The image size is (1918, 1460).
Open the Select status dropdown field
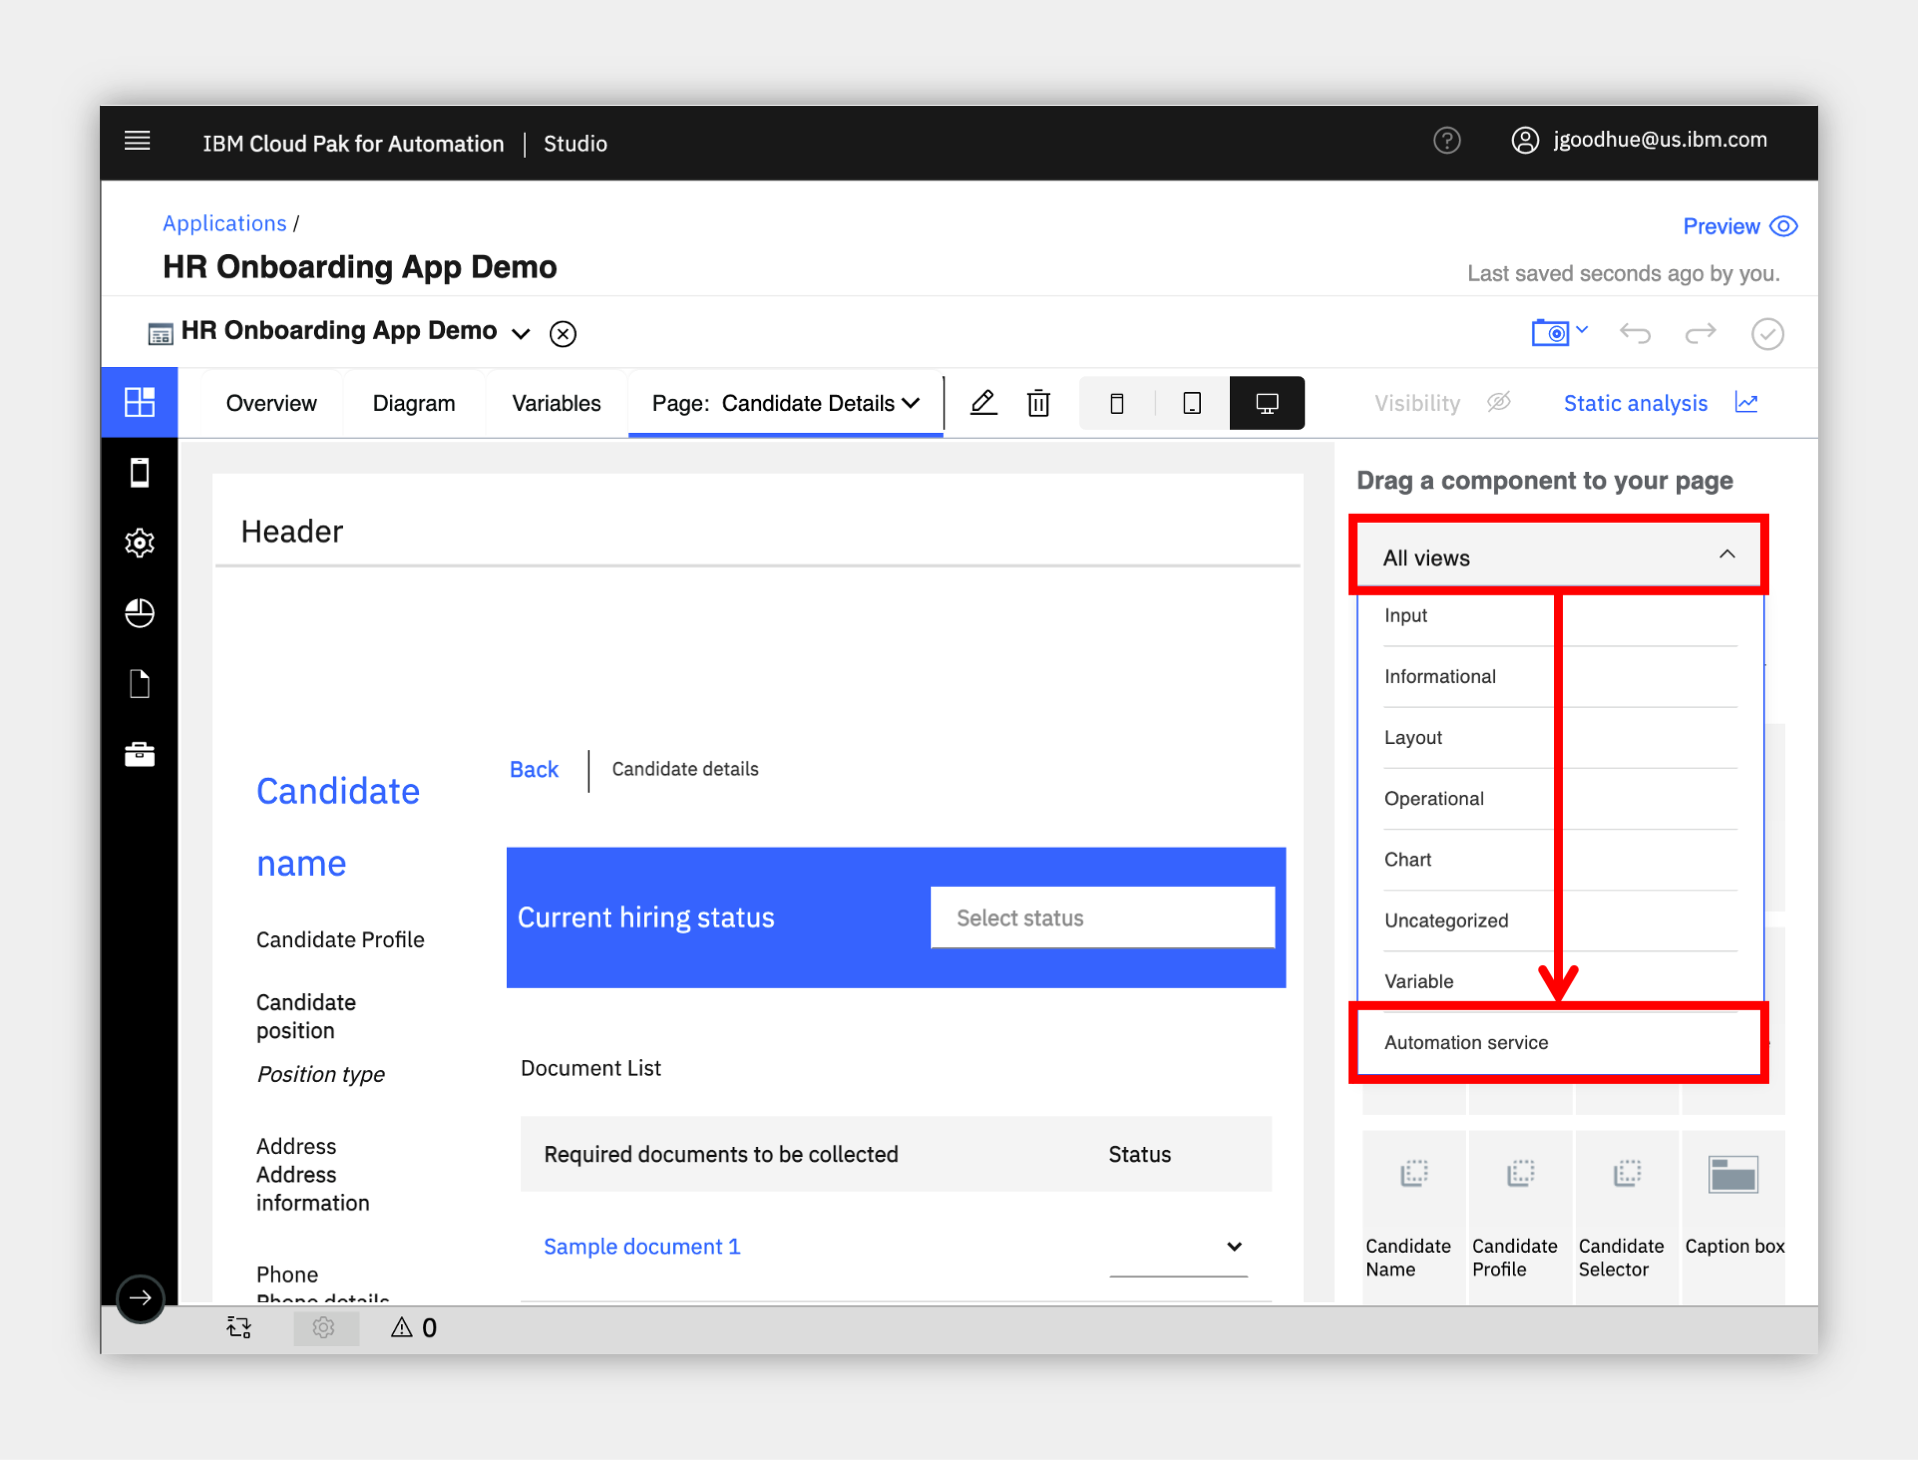(x=1102, y=917)
